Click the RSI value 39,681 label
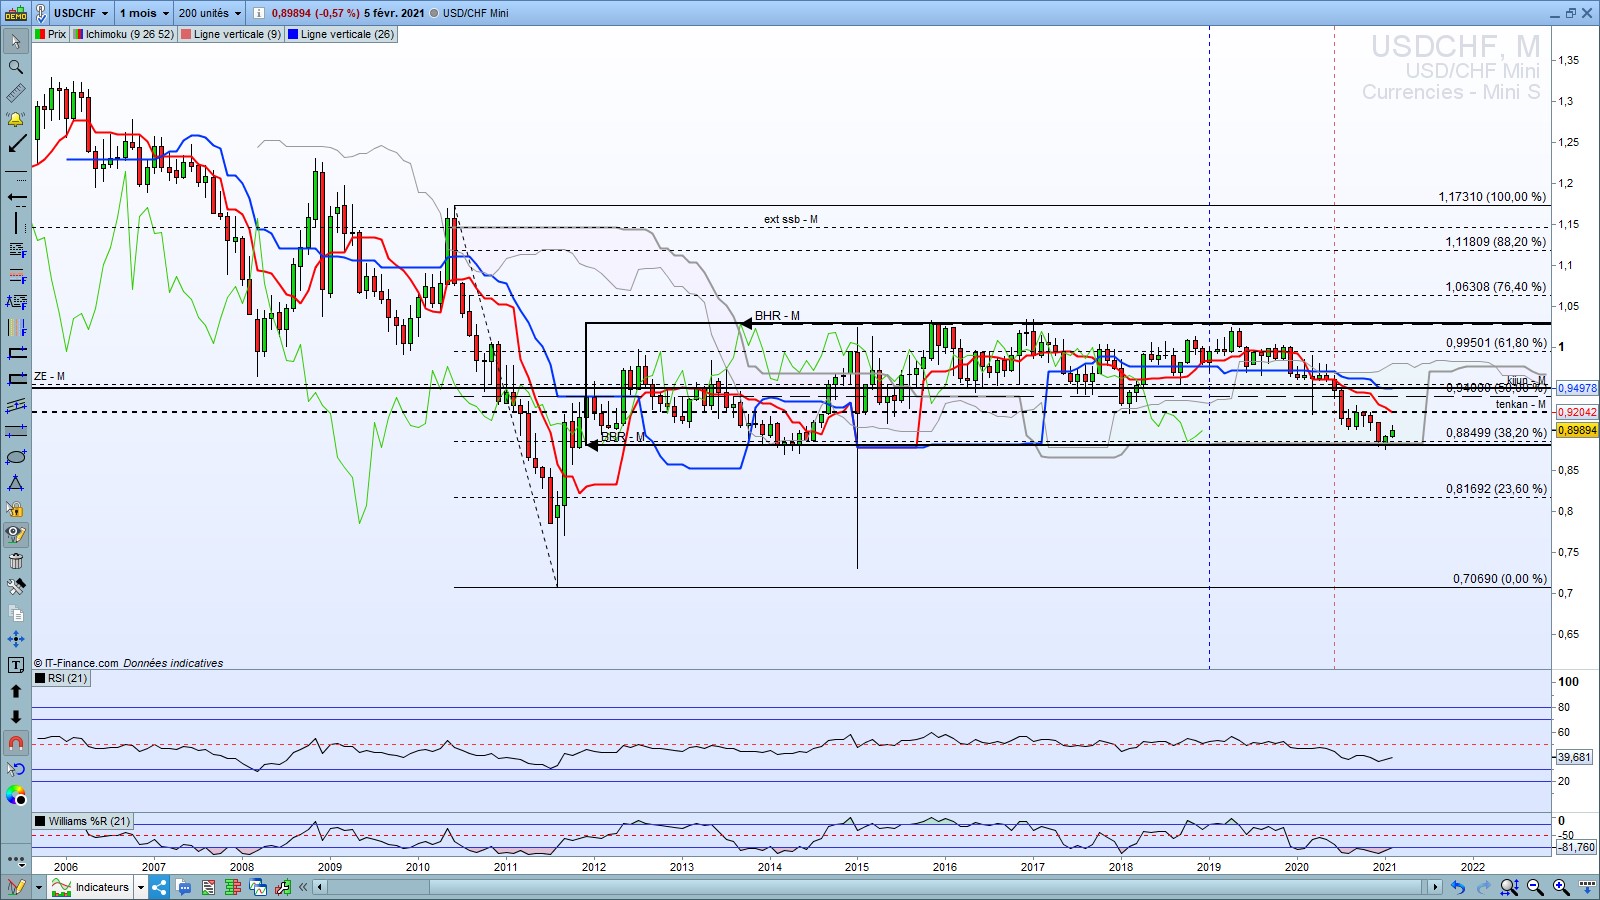Screen dimensions: 1600x900 (1574, 757)
